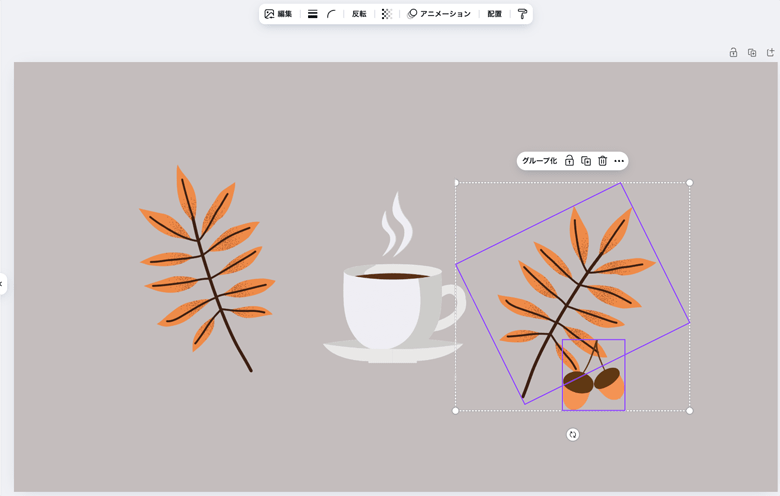Click the bottom-left selection resize handle

coord(455,410)
